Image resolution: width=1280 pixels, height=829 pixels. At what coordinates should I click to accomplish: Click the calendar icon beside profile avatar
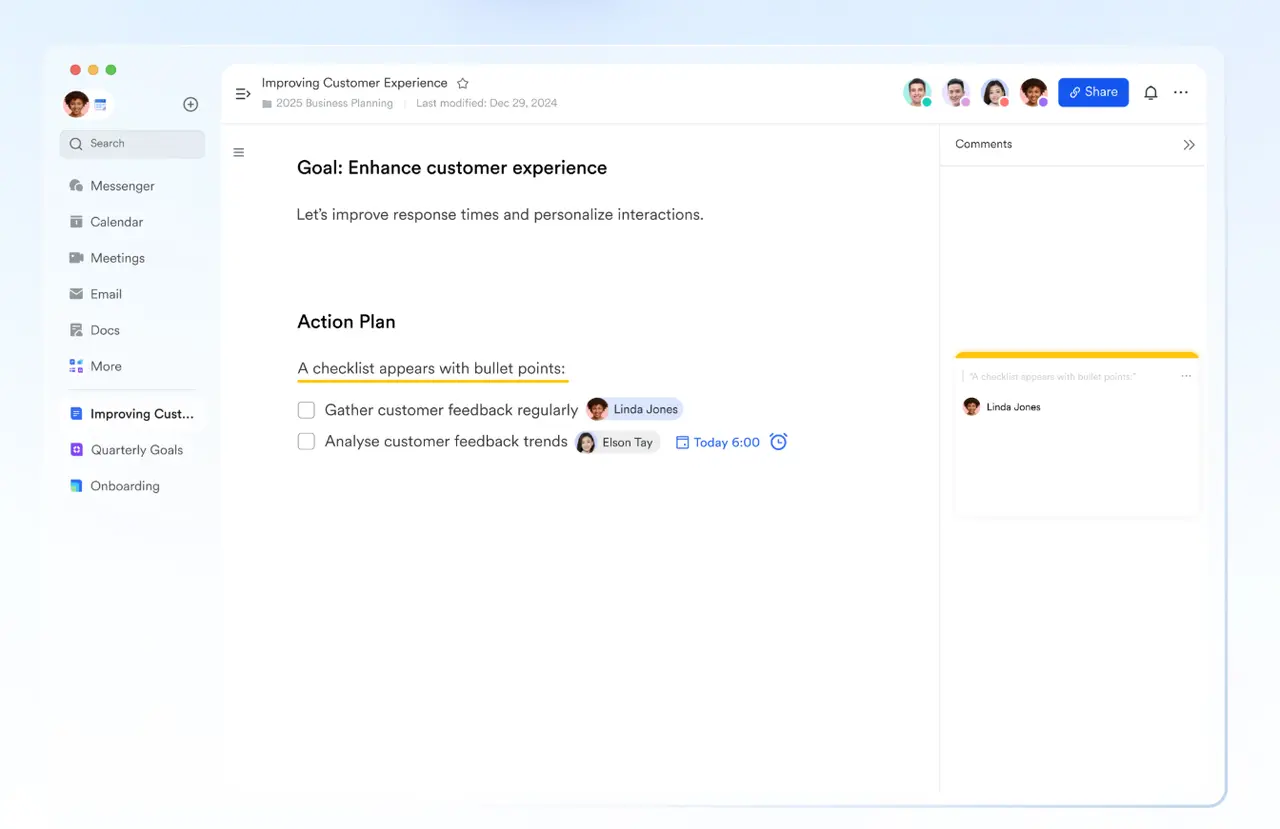[x=101, y=105]
